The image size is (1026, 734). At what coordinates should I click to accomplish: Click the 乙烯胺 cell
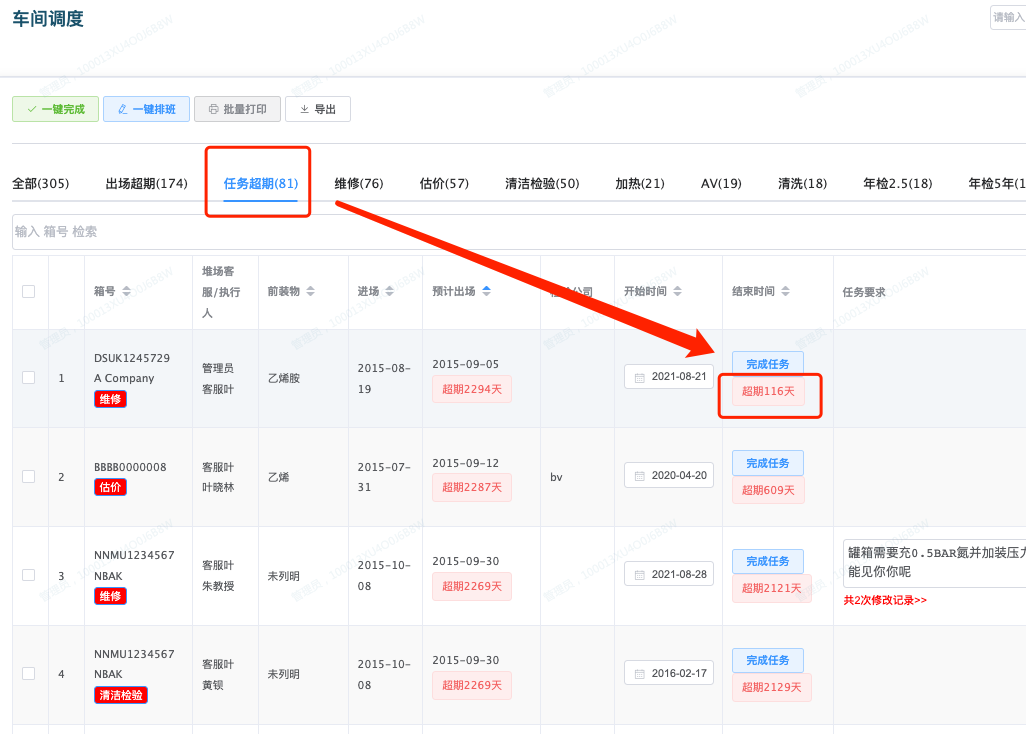pos(284,378)
